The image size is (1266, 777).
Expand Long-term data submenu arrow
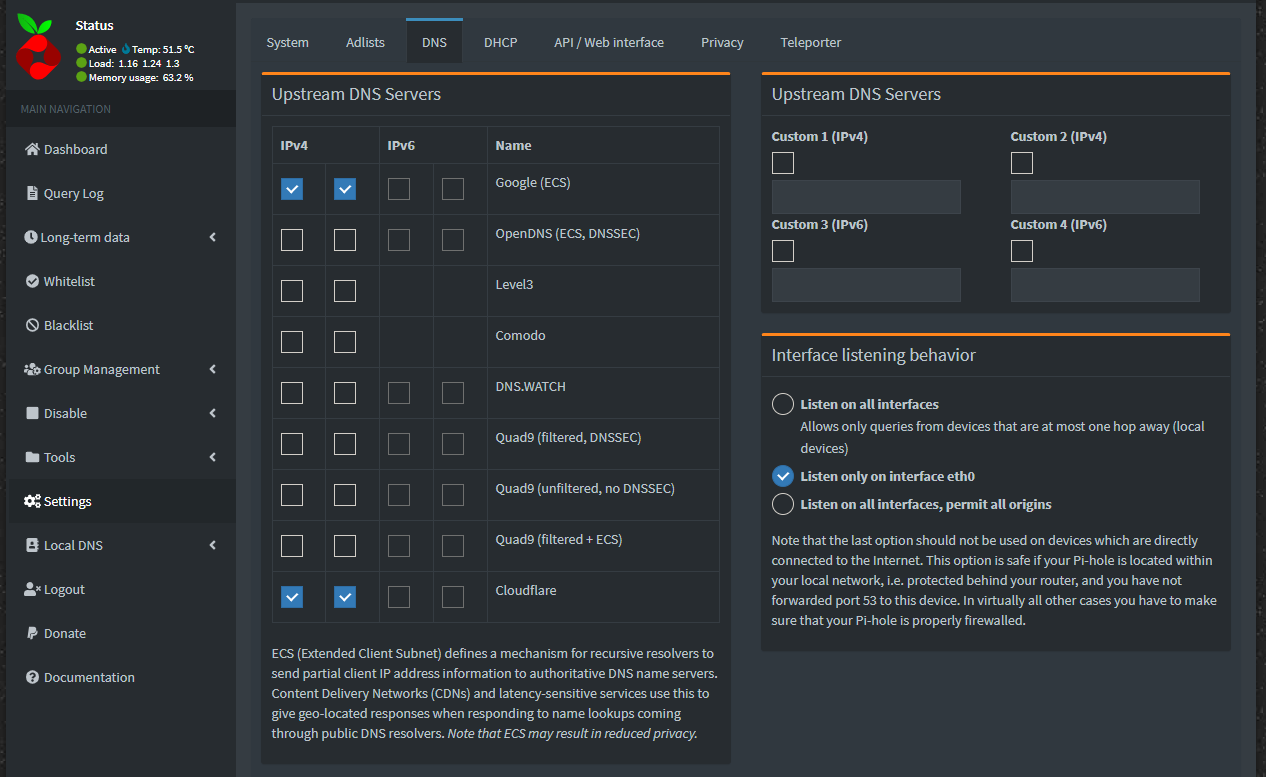[x=213, y=237]
